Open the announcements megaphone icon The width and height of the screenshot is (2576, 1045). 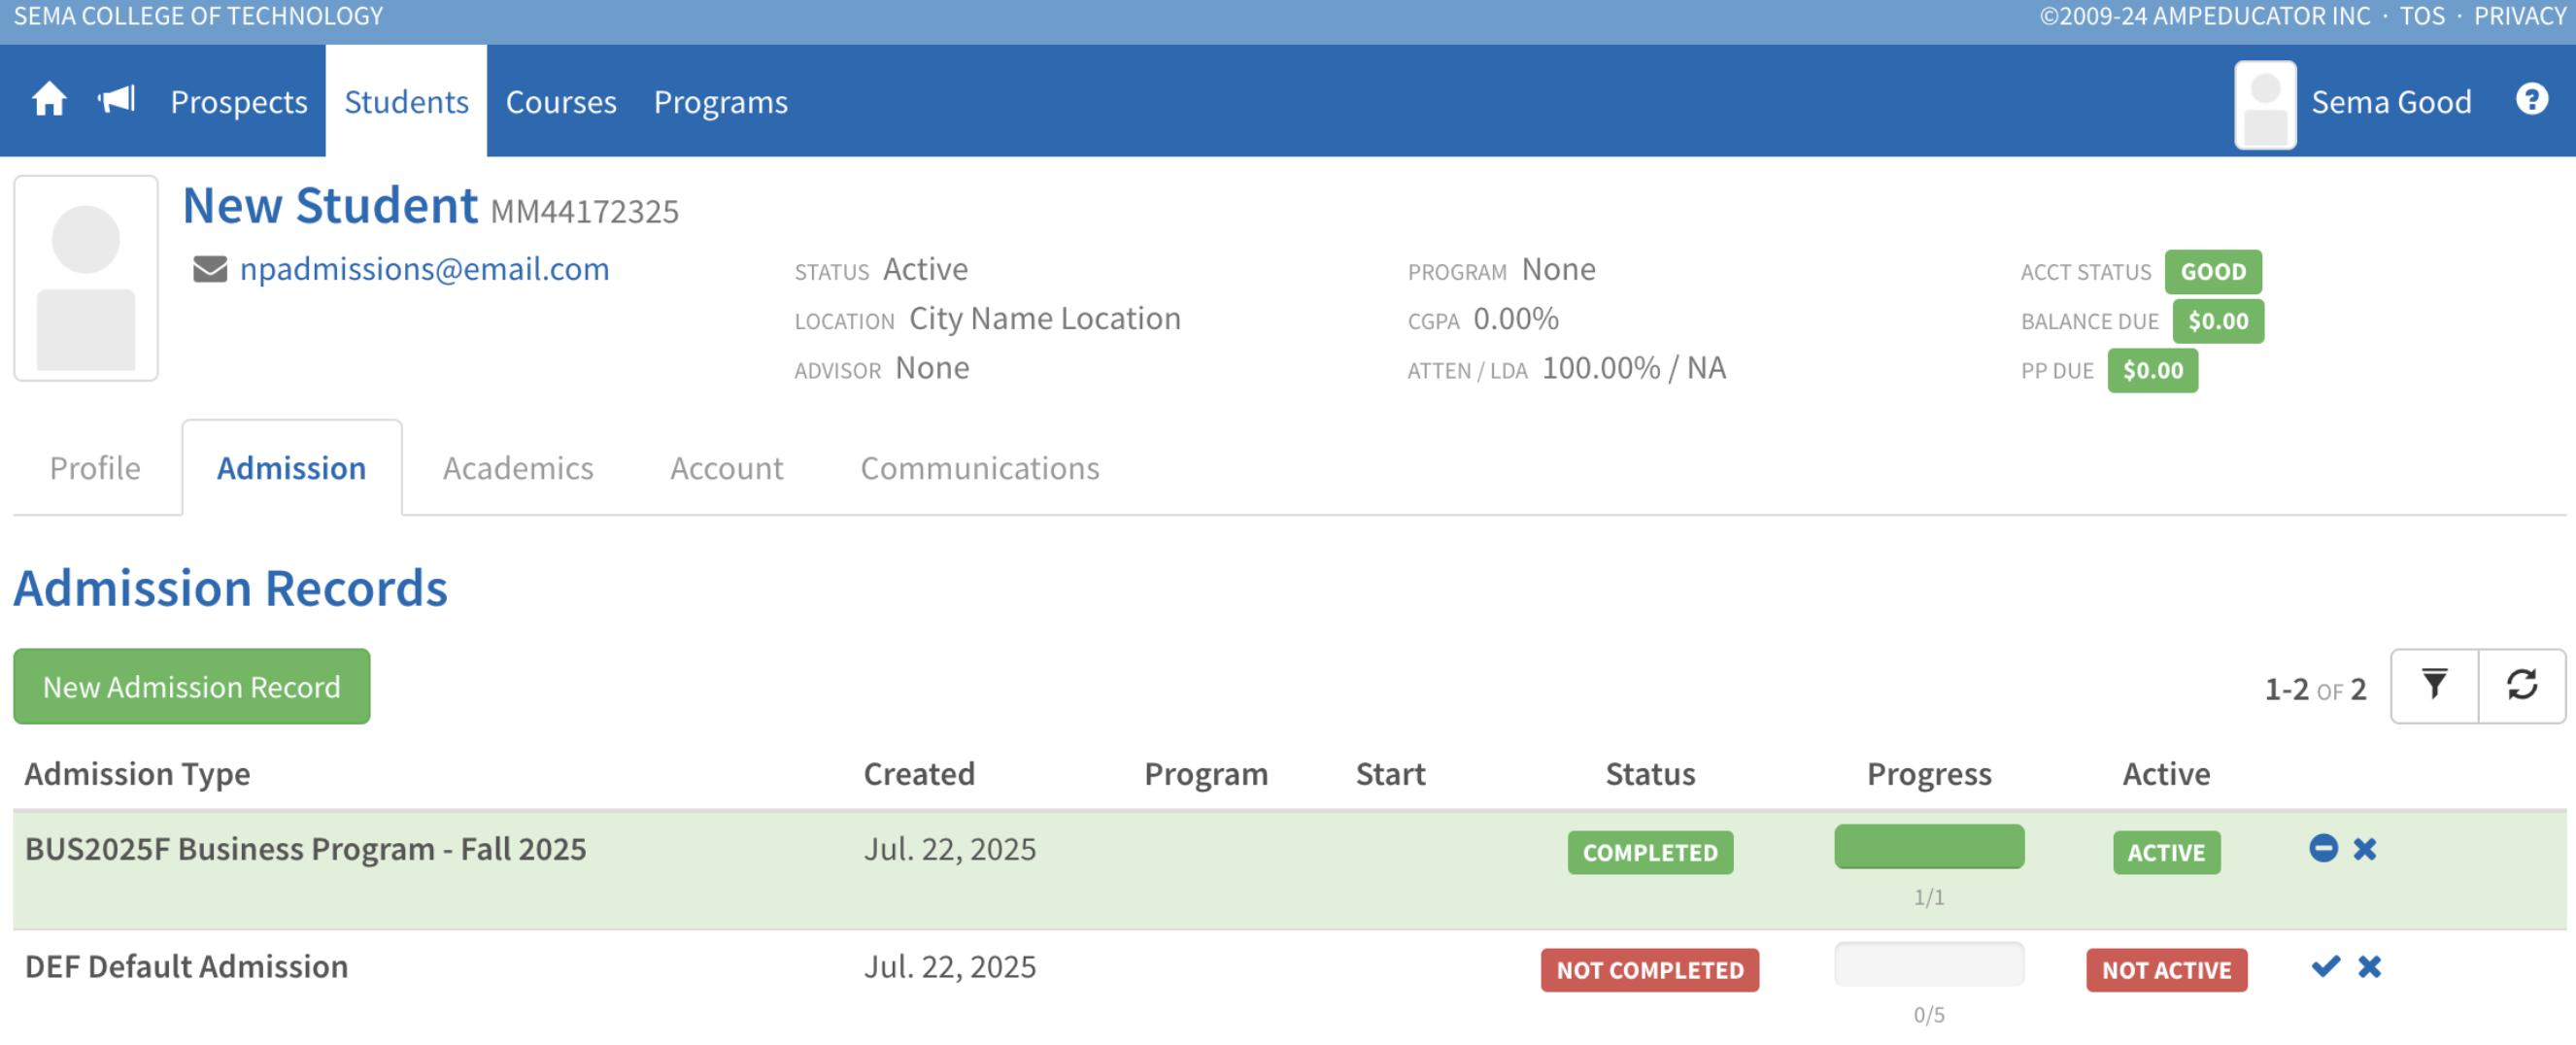116,100
